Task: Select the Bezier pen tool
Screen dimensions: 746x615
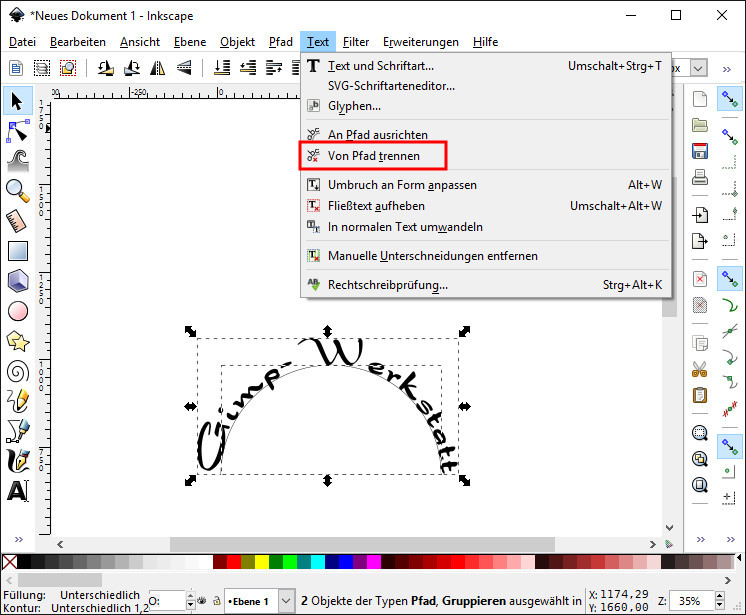Action: (x=18, y=431)
